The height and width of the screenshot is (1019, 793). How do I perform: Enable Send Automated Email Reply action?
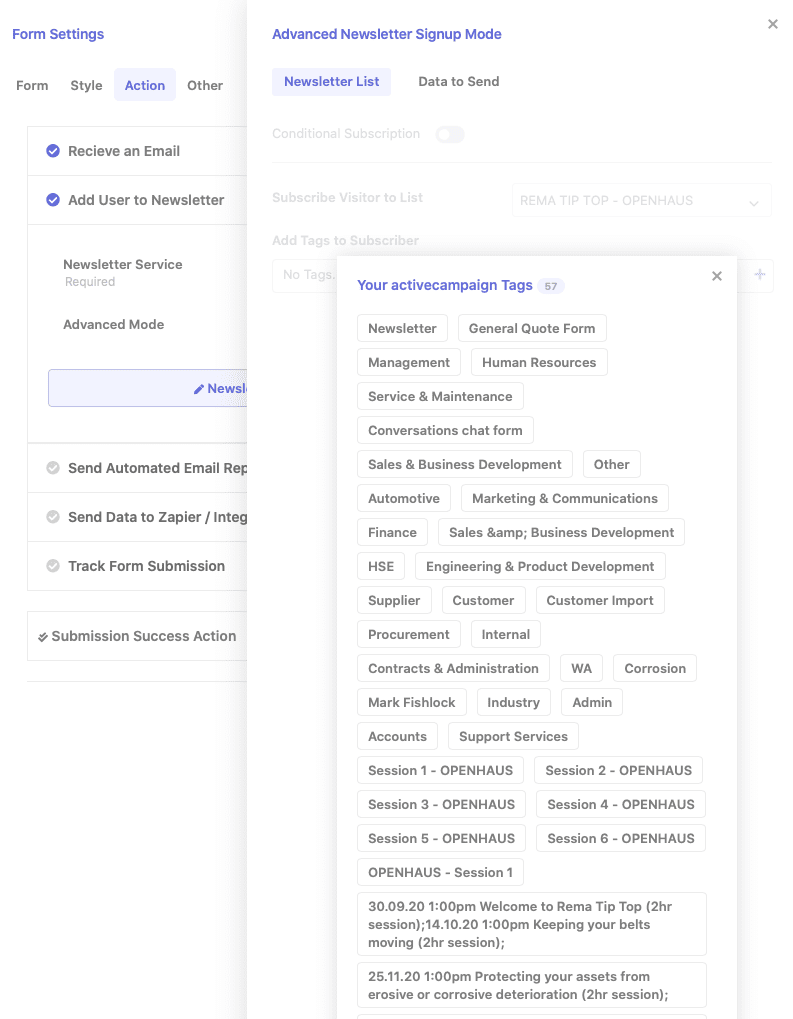[x=53, y=468]
